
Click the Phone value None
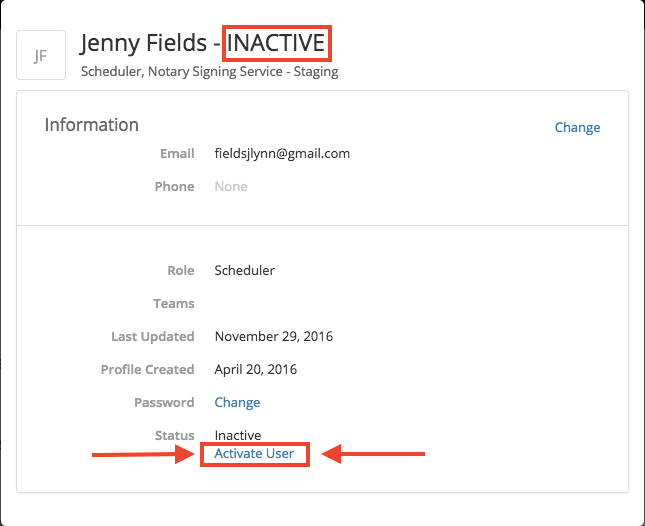pyautogui.click(x=231, y=187)
